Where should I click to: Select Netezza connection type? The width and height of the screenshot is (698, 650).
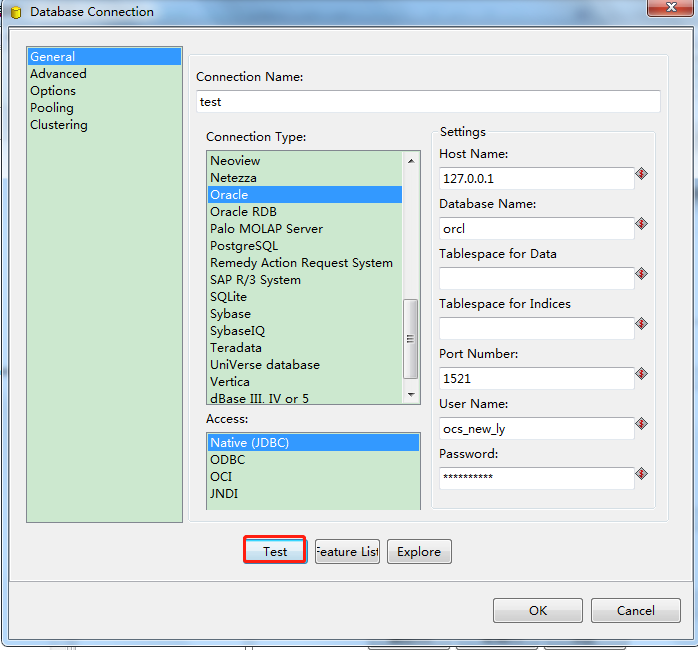[x=305, y=178]
